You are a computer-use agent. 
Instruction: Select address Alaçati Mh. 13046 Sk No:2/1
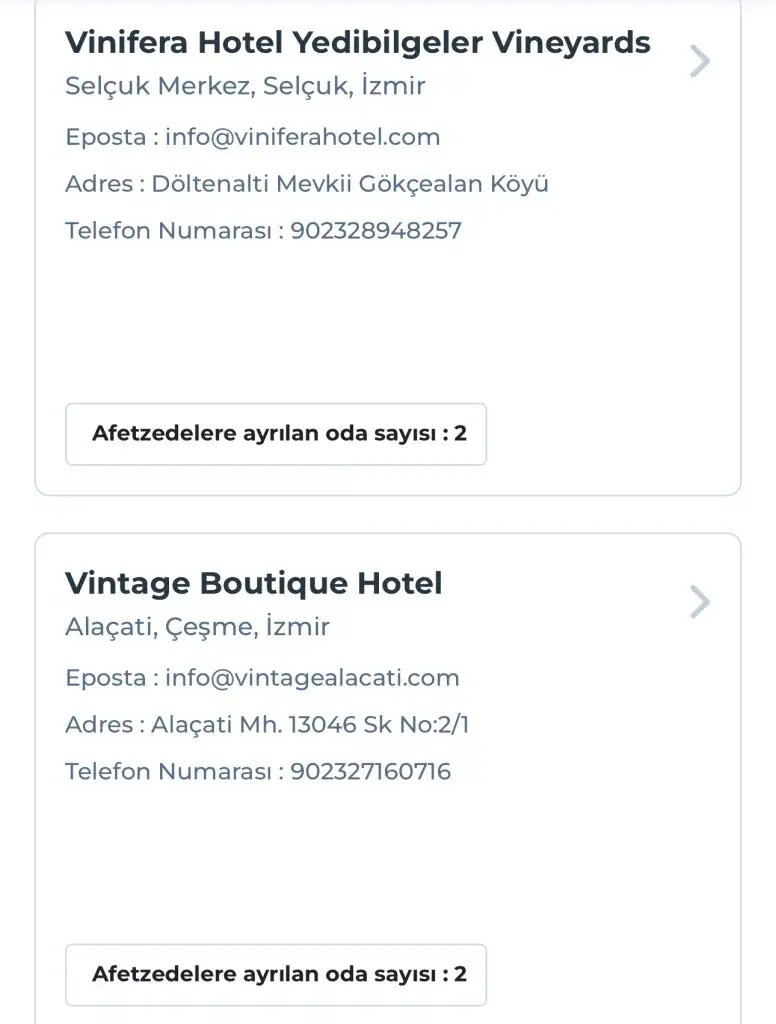coord(309,725)
